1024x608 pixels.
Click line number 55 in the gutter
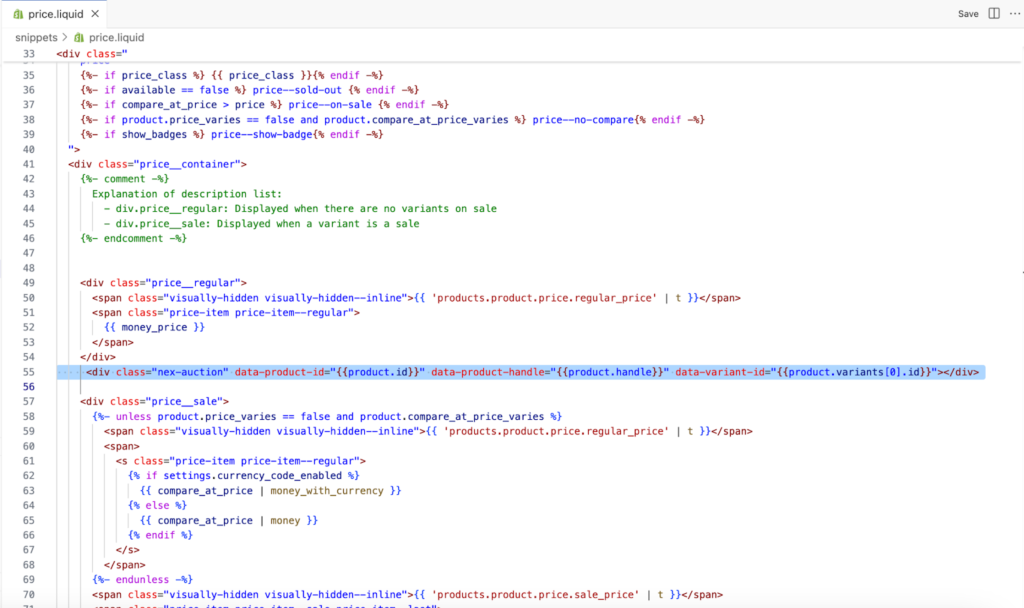tap(28, 372)
